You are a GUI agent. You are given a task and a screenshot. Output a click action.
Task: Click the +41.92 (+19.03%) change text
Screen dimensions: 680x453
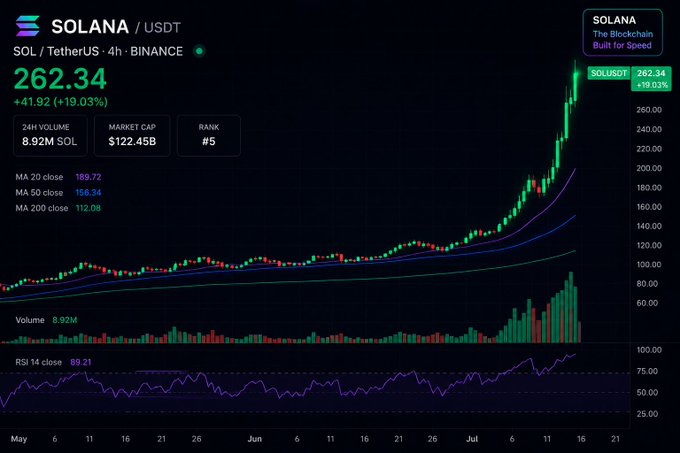pos(61,102)
